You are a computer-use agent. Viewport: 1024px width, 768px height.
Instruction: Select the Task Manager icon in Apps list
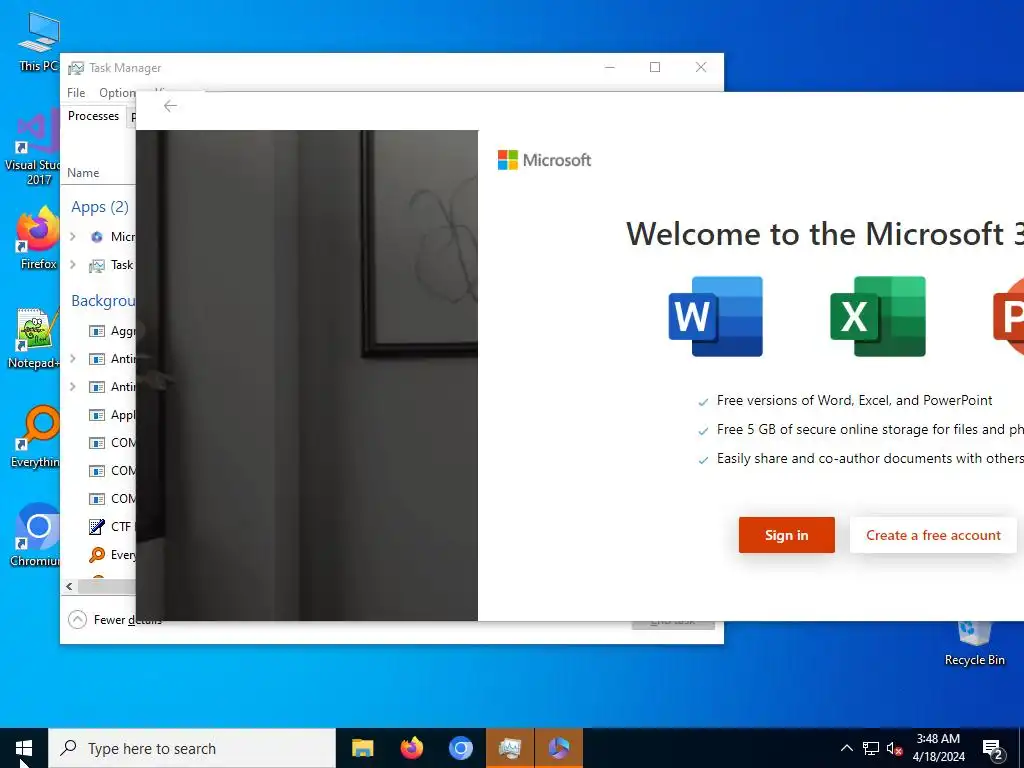tap(97, 265)
